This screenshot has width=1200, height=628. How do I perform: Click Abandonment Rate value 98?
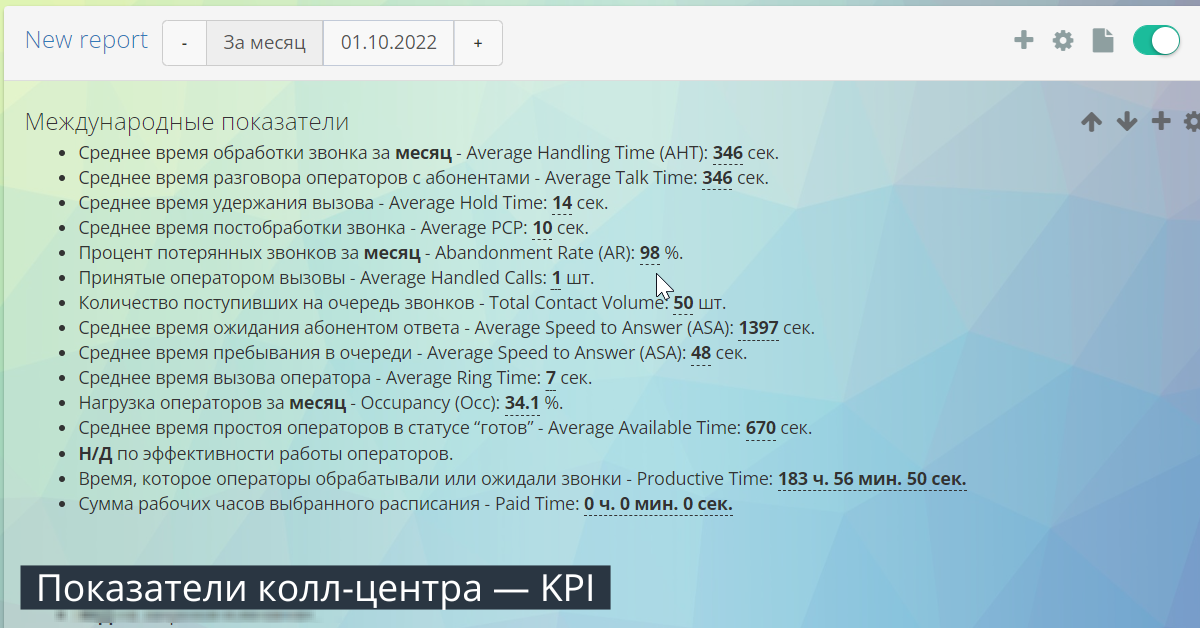tap(649, 253)
